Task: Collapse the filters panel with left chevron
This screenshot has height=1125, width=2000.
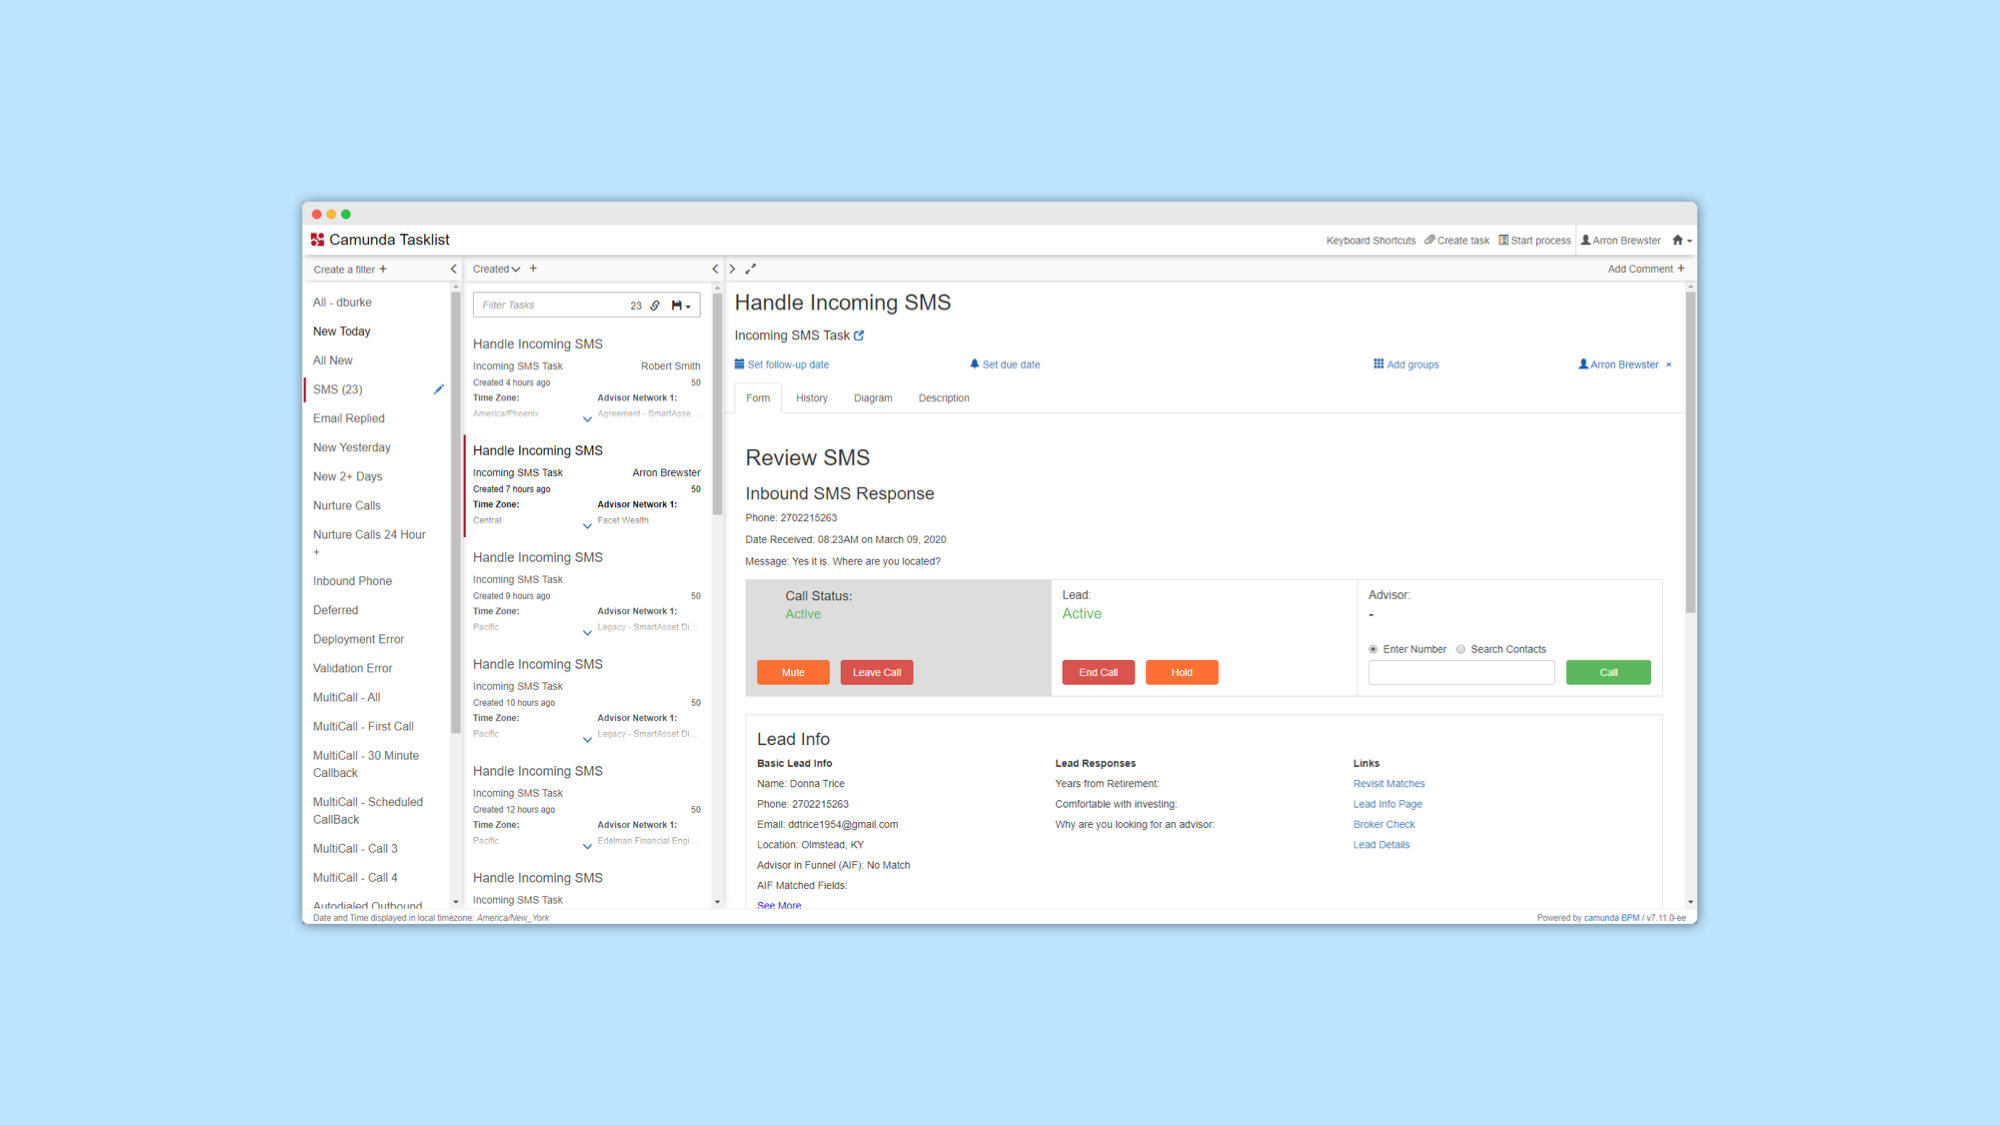Action: coord(453,269)
